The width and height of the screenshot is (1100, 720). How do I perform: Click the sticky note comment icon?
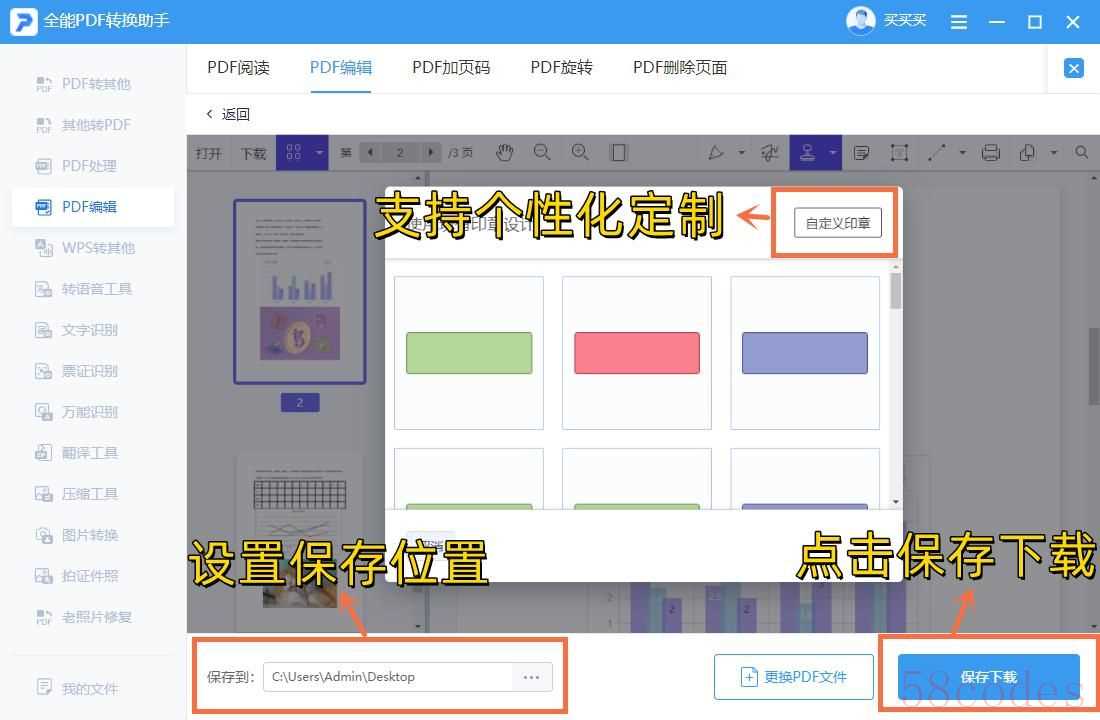(861, 153)
